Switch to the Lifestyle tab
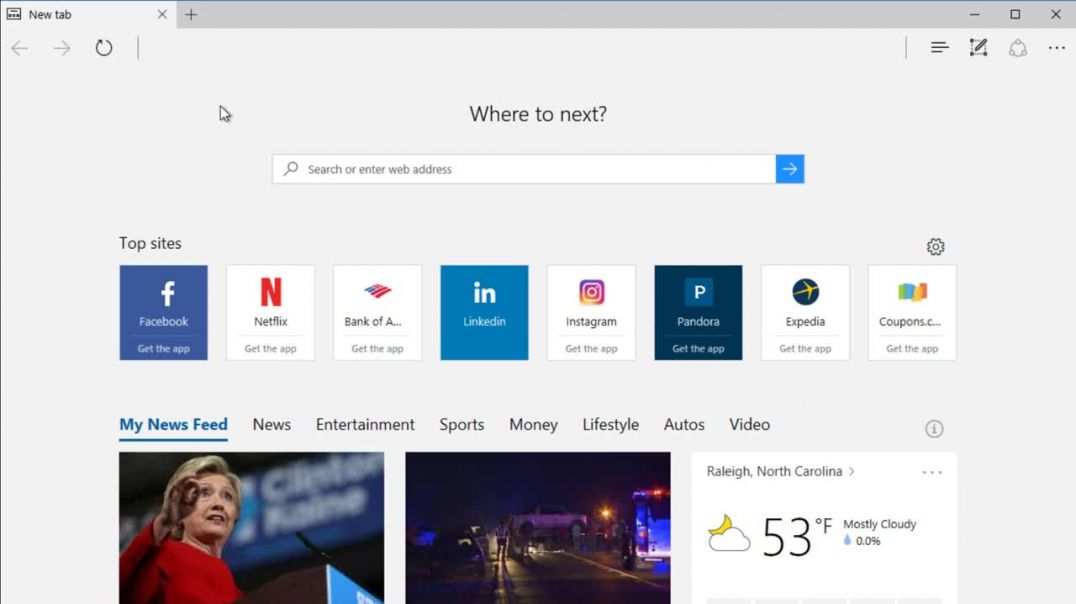 coord(611,425)
